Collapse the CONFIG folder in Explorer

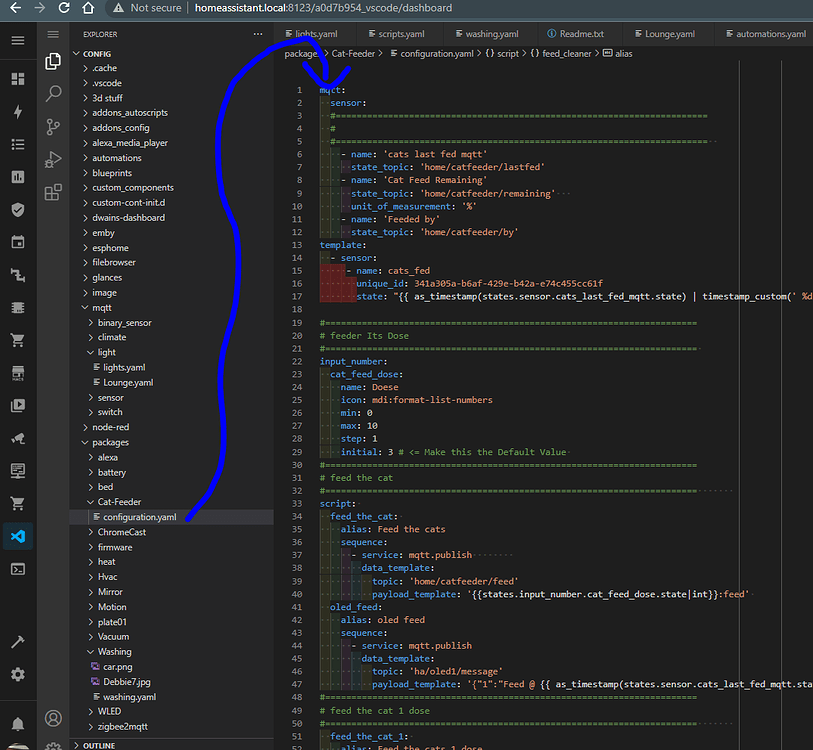94,53
